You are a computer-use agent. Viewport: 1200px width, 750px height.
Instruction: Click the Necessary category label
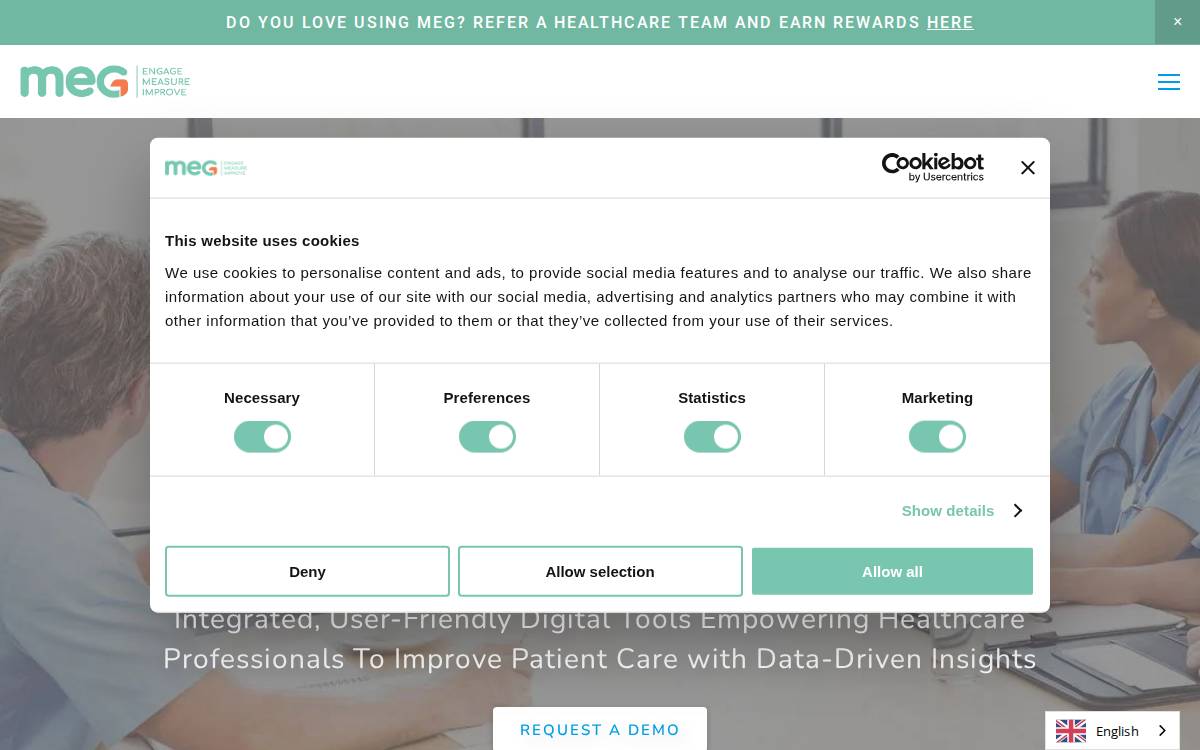pyautogui.click(x=262, y=397)
